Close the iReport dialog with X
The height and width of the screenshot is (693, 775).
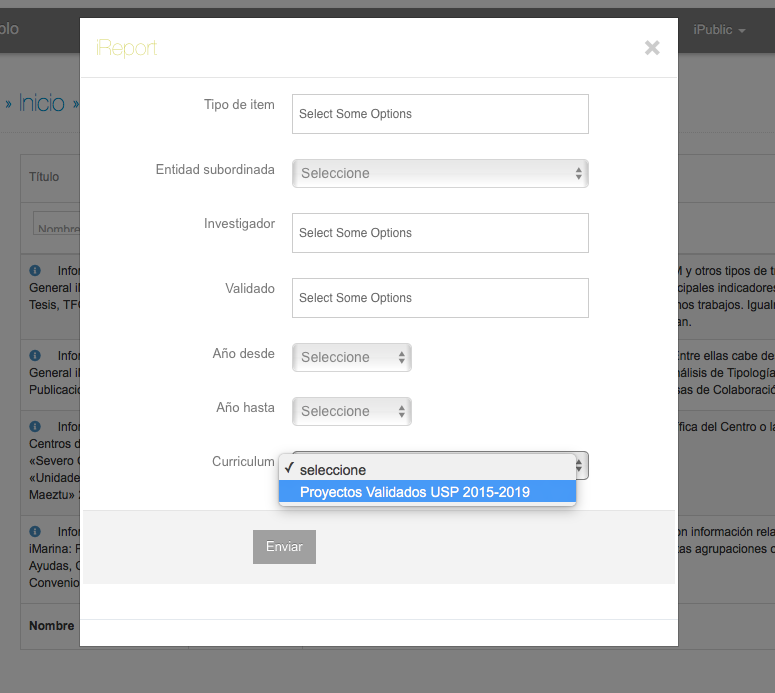pyautogui.click(x=652, y=47)
